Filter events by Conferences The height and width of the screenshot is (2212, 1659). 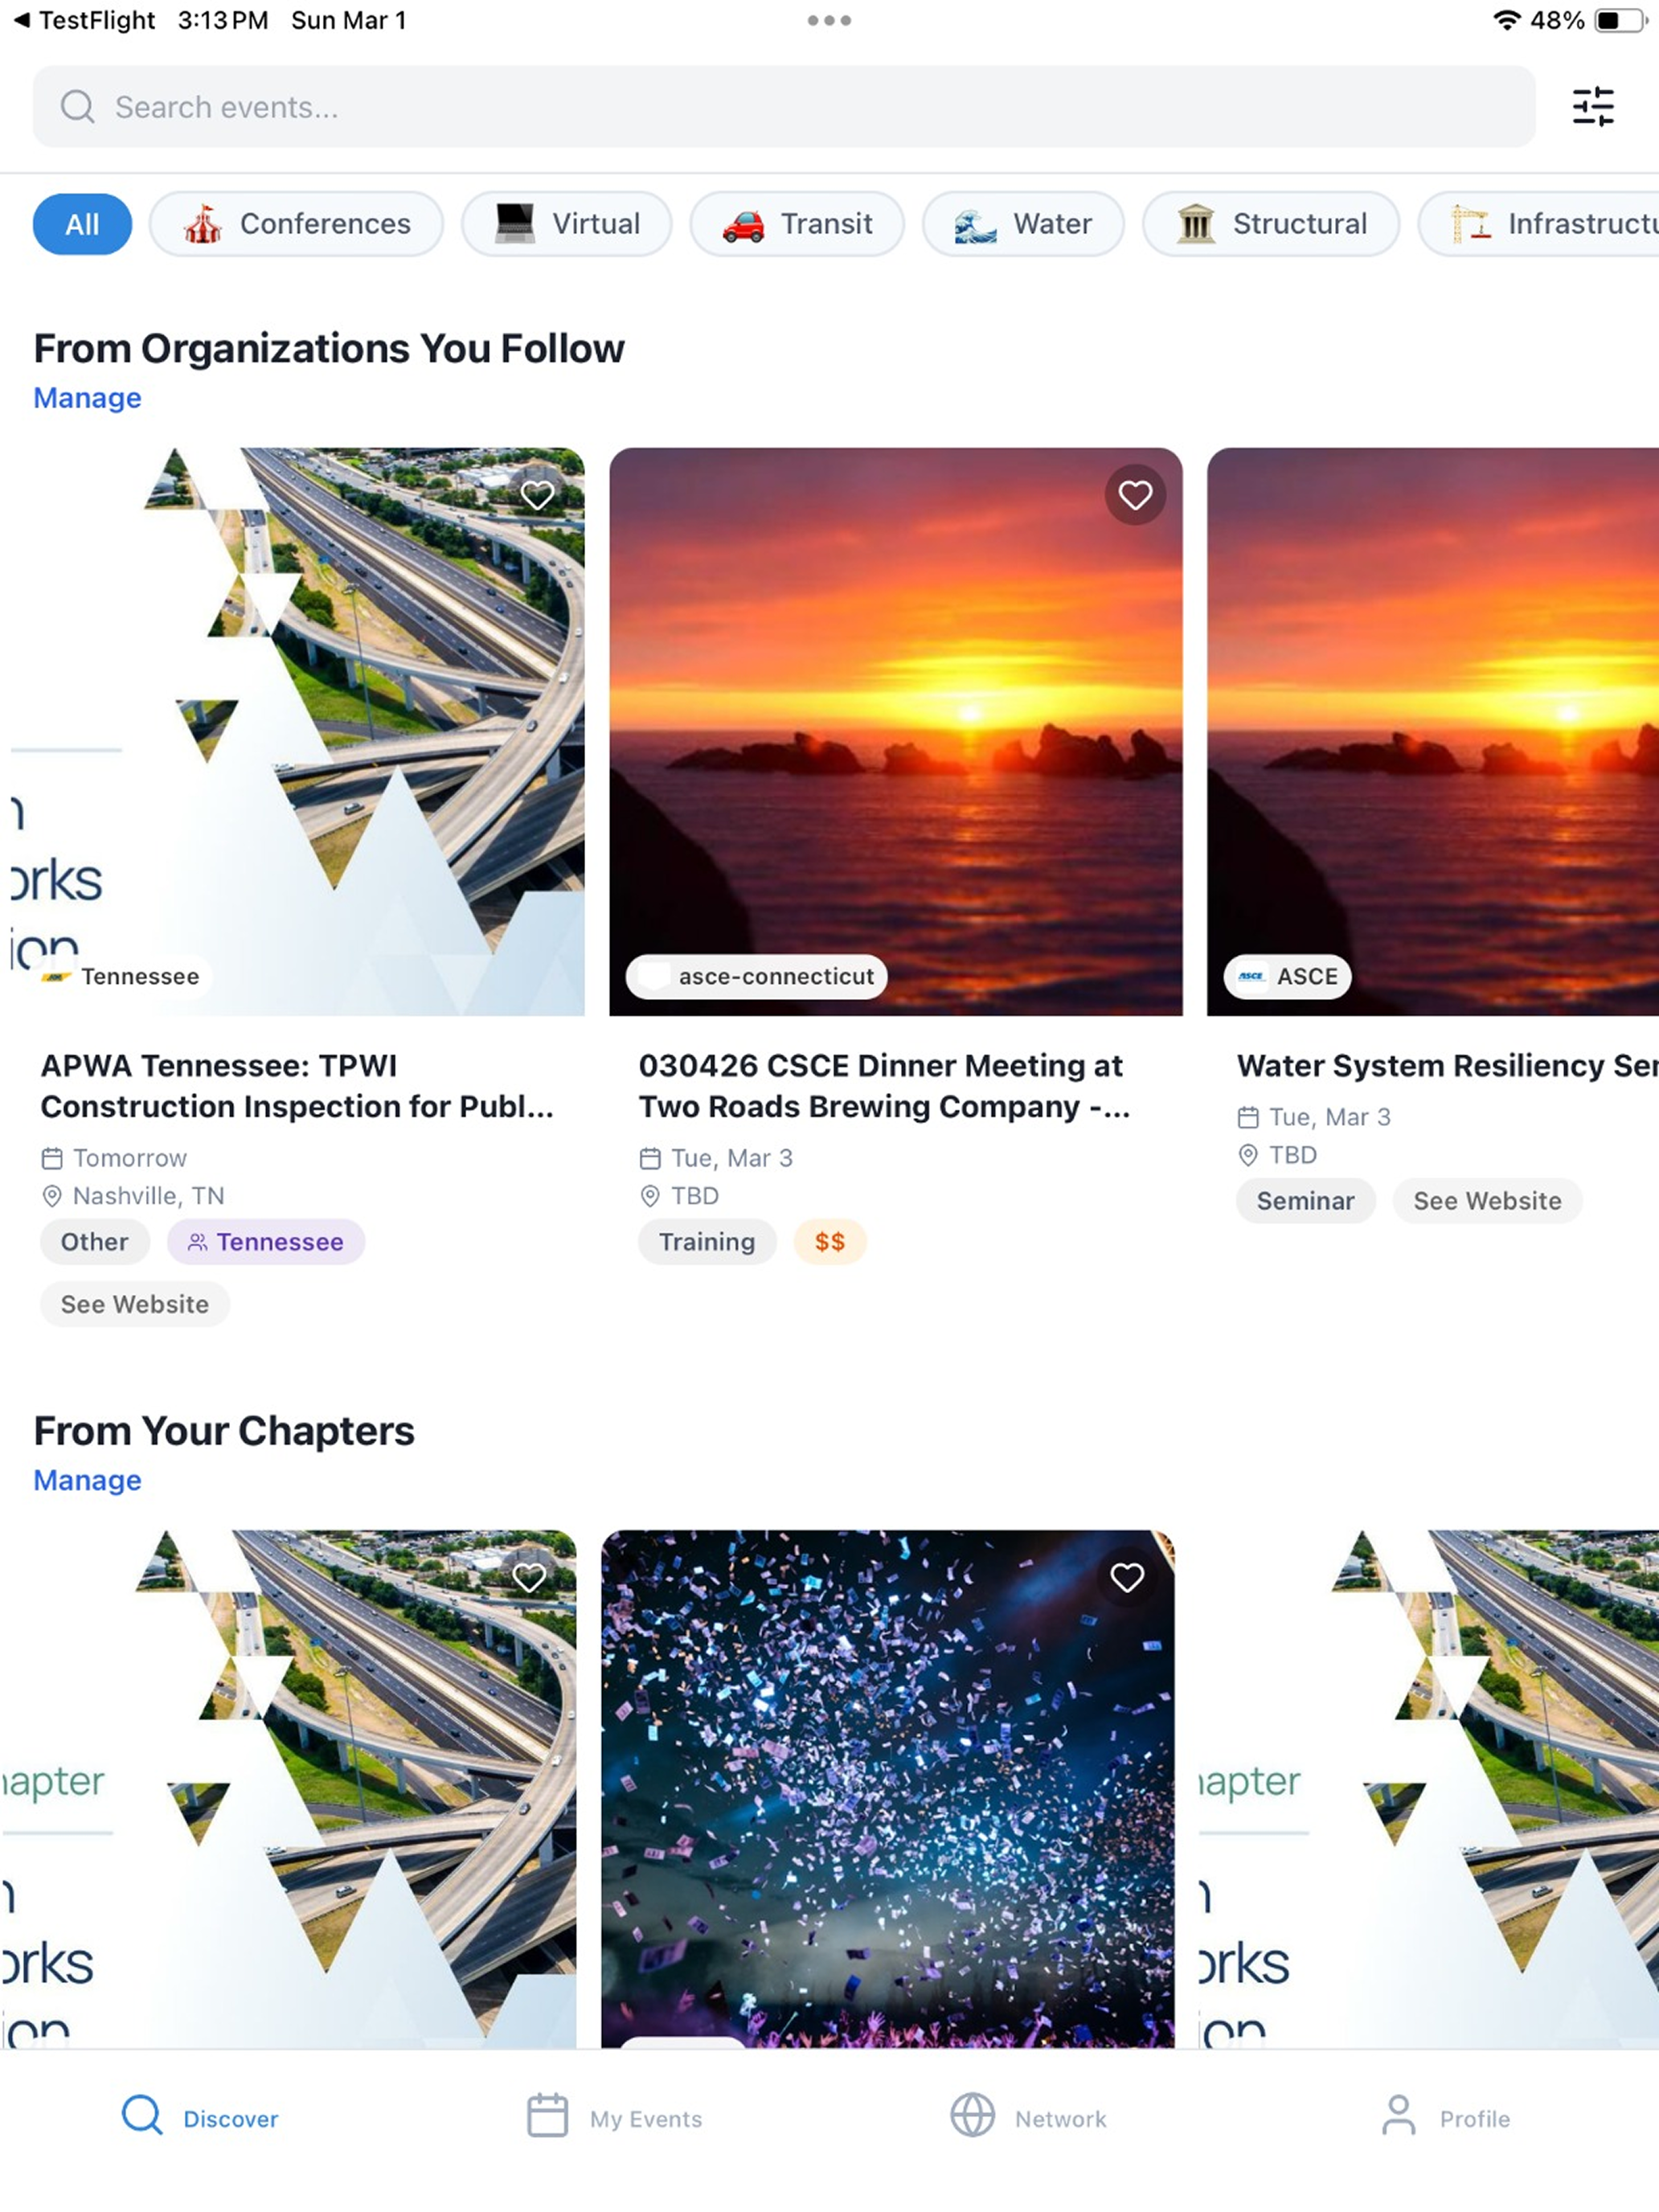(296, 224)
